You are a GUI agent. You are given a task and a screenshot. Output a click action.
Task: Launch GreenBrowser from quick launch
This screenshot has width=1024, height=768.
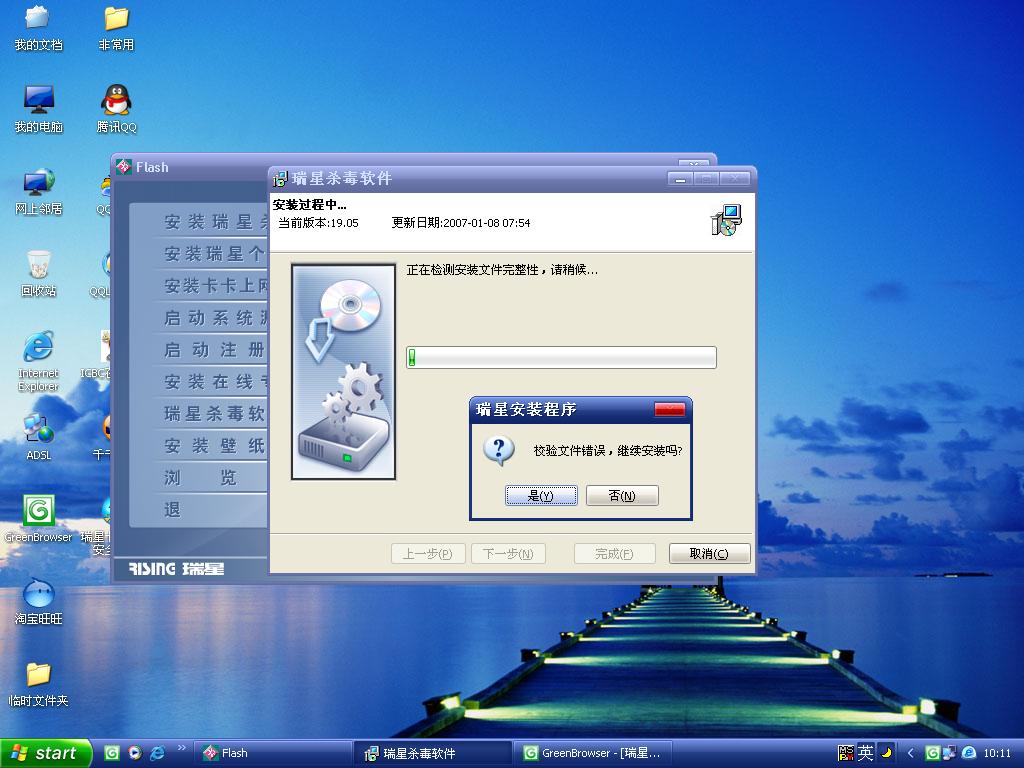tap(112, 753)
